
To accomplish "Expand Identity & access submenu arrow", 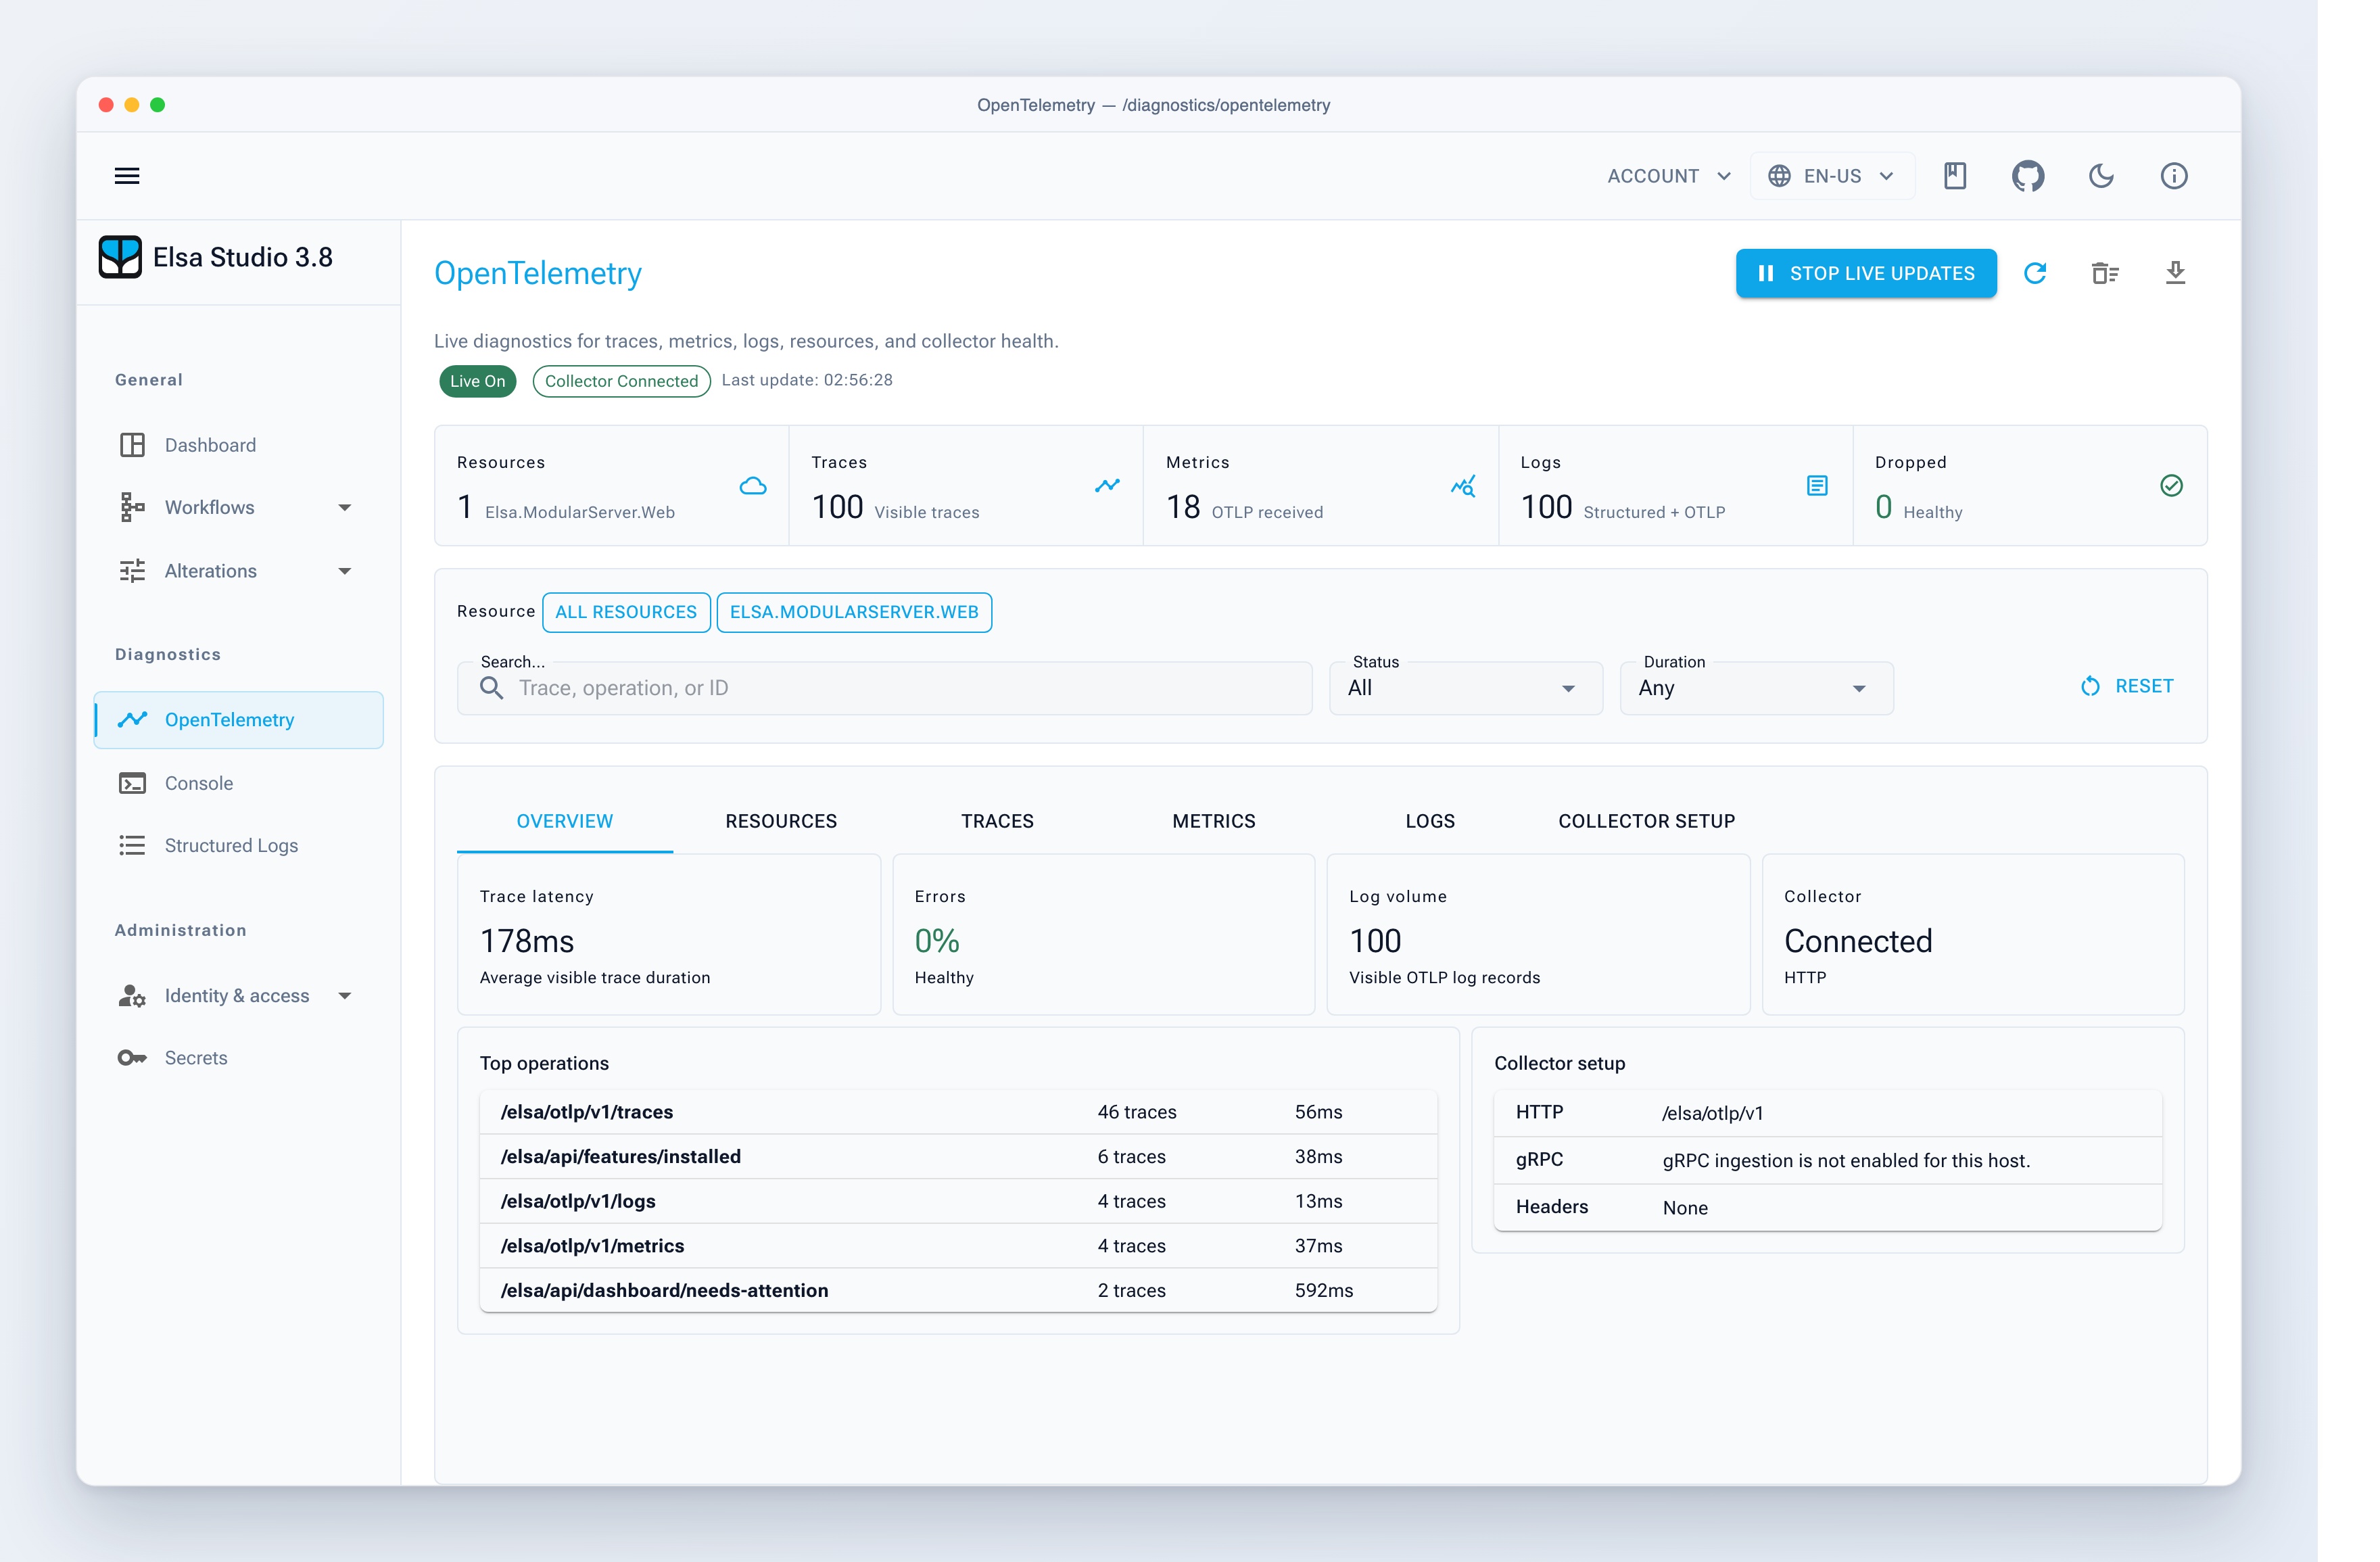I will [x=345, y=996].
